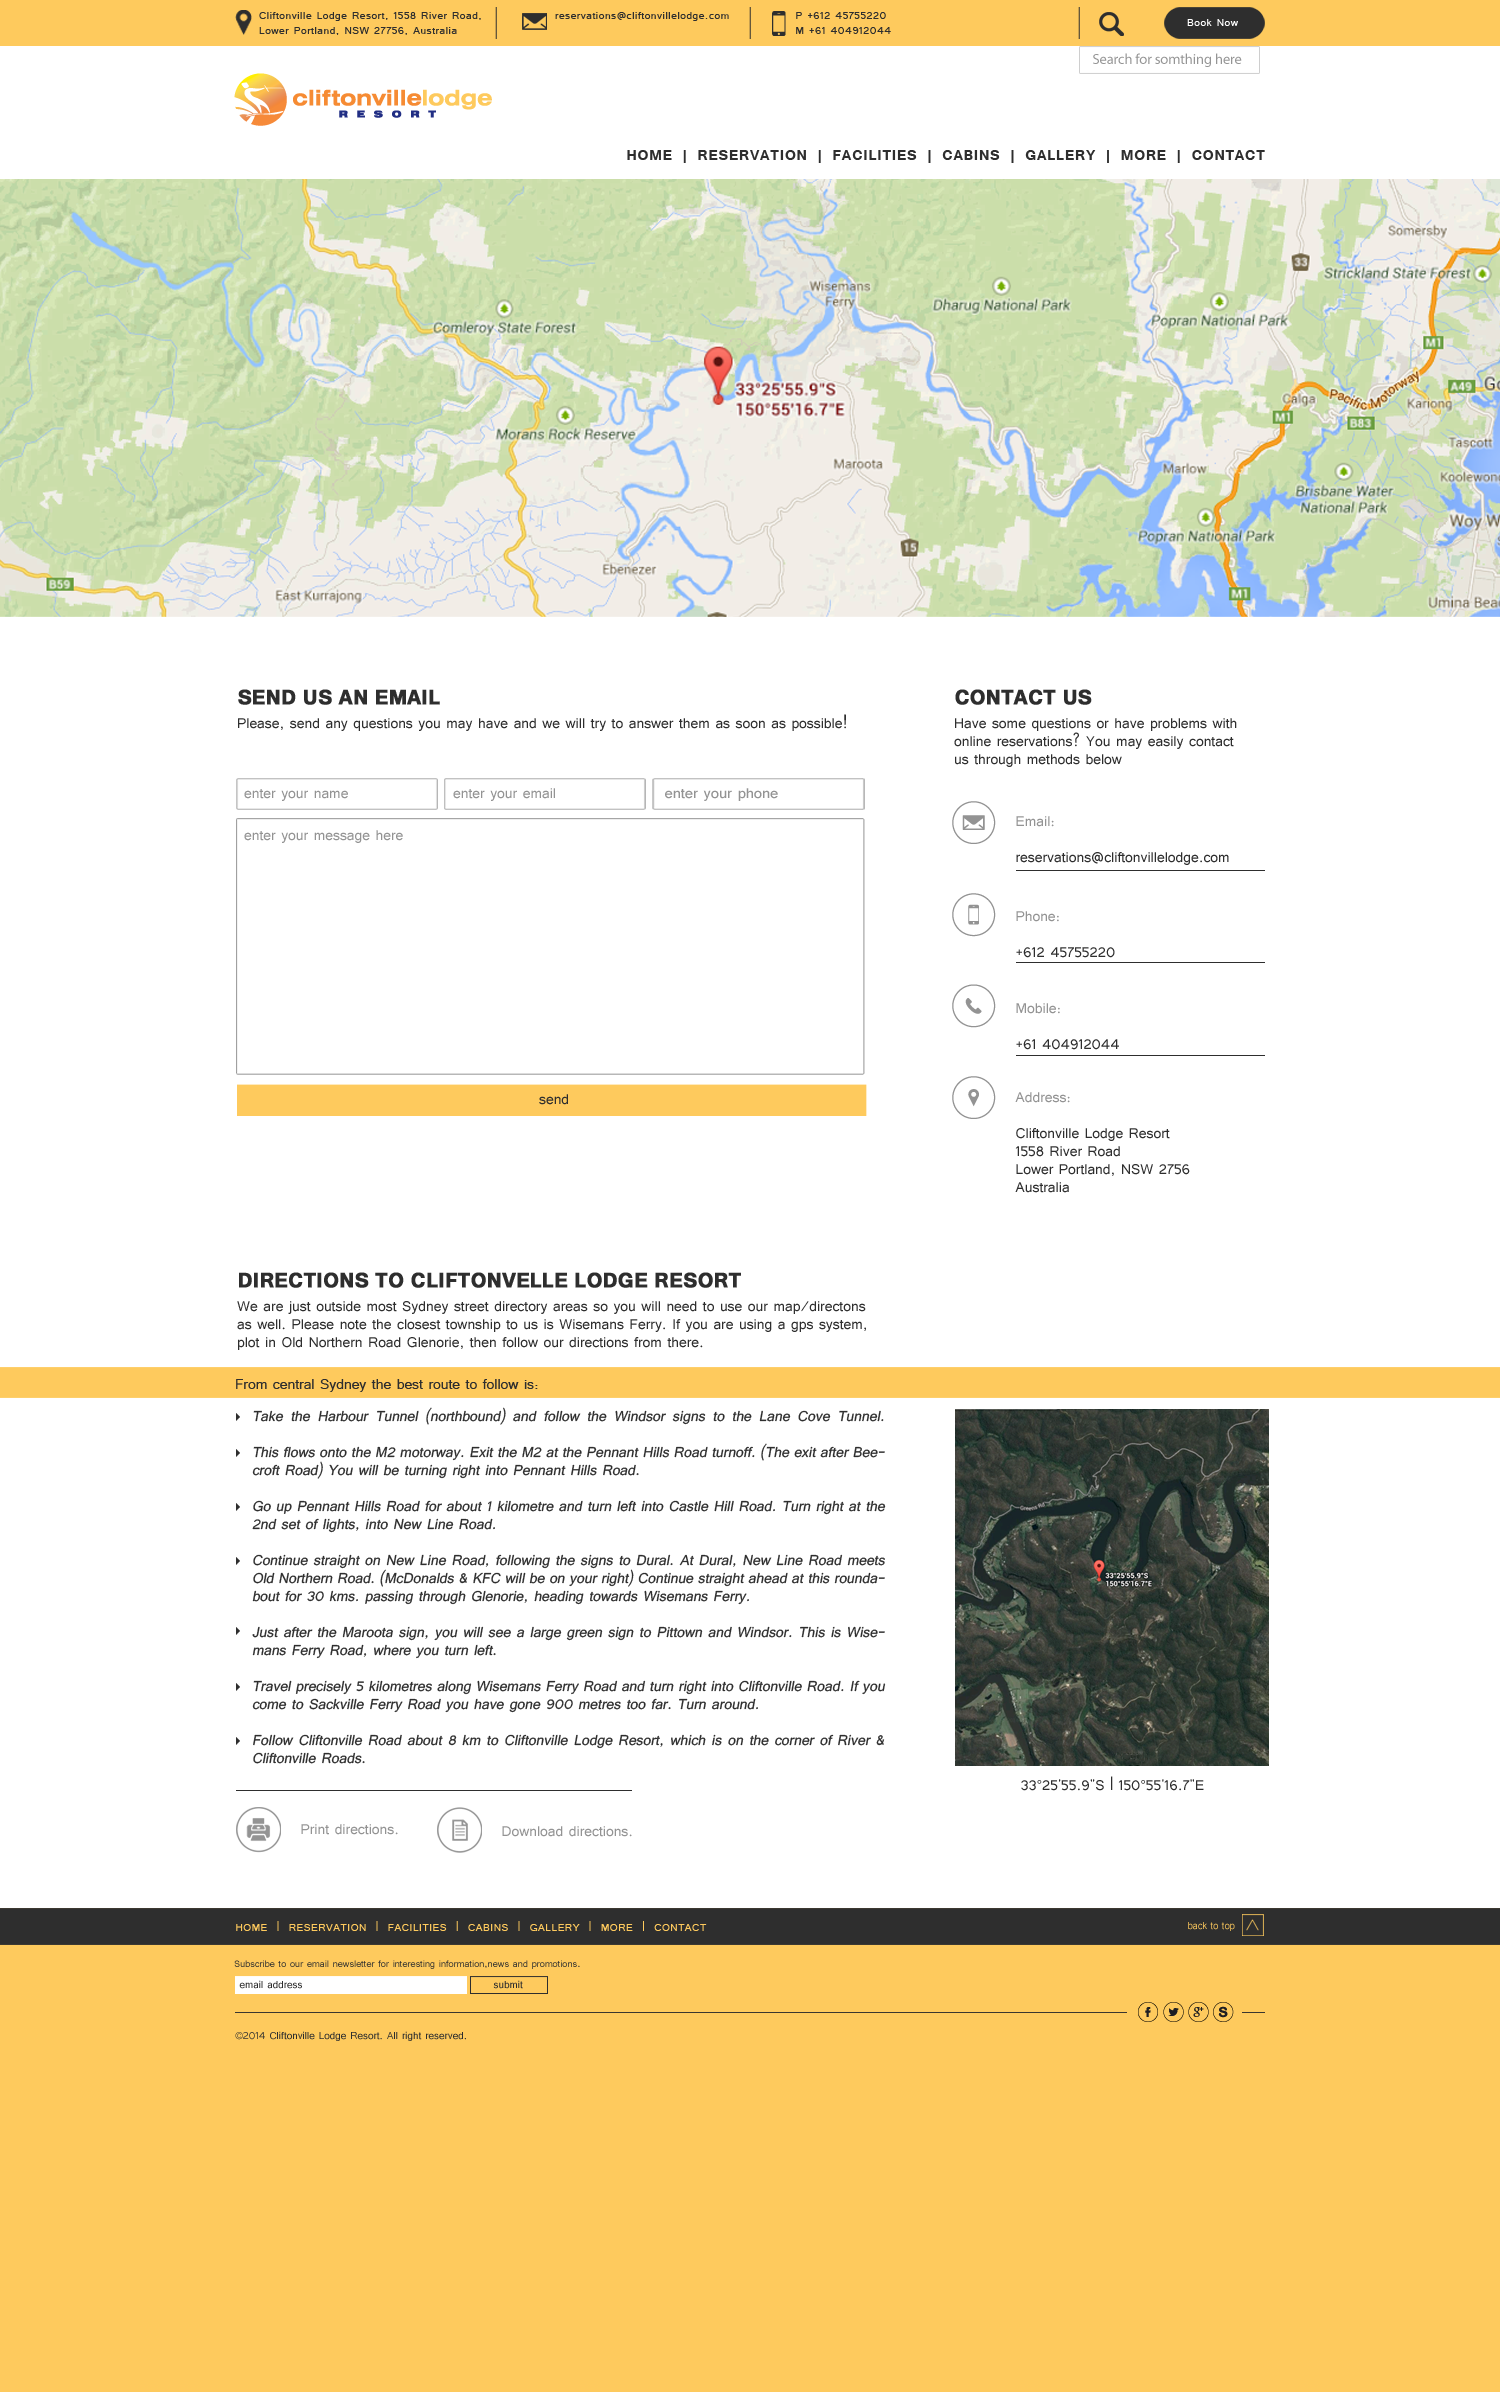This screenshot has width=1500, height=2392.
Task: Click the back to top text link
Action: pos(1210,1926)
